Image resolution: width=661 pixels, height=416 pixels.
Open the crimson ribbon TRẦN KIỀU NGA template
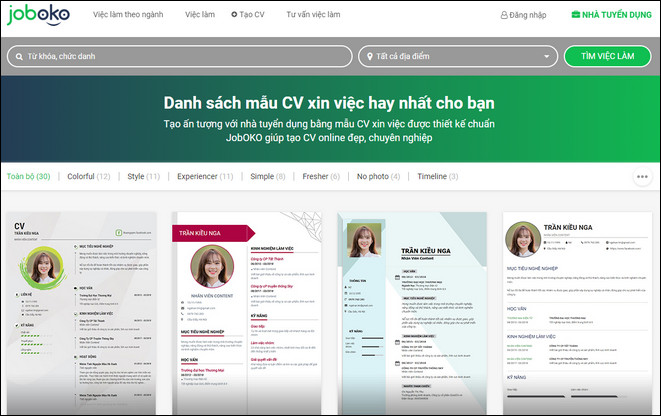(247, 313)
